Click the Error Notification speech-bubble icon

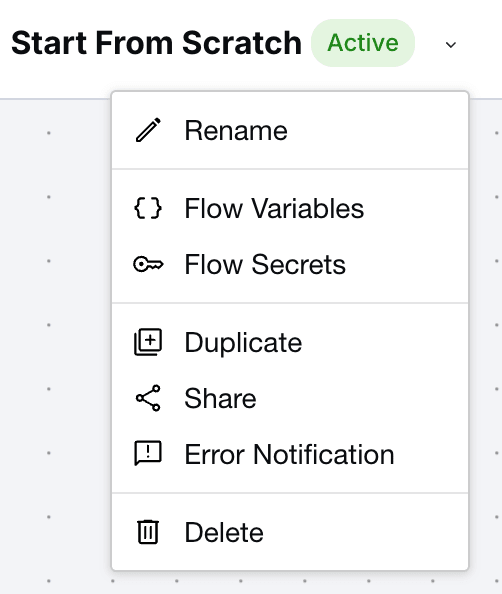(148, 453)
